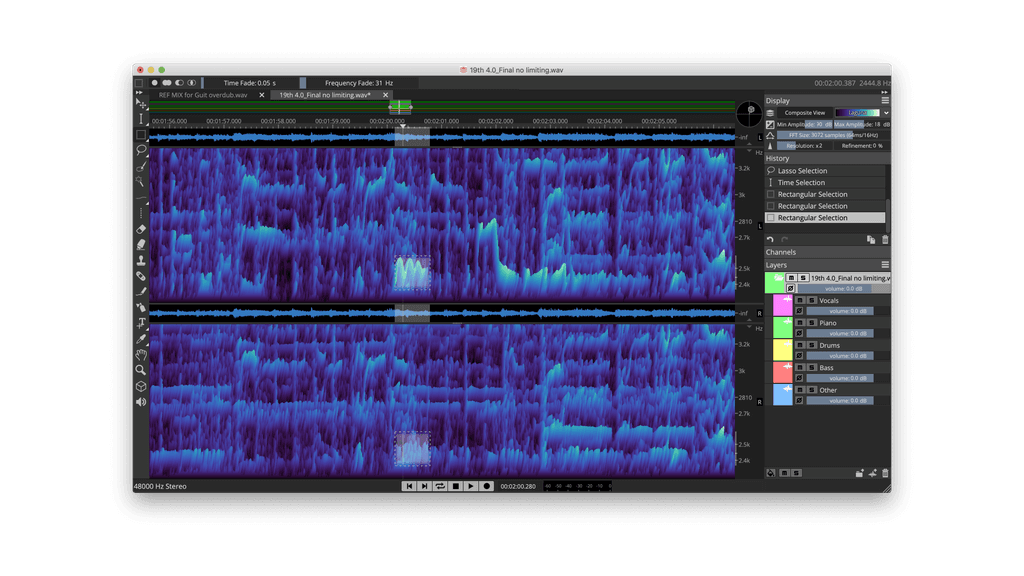Mute the Piano layer
1024x576 pixels.
tap(800, 322)
